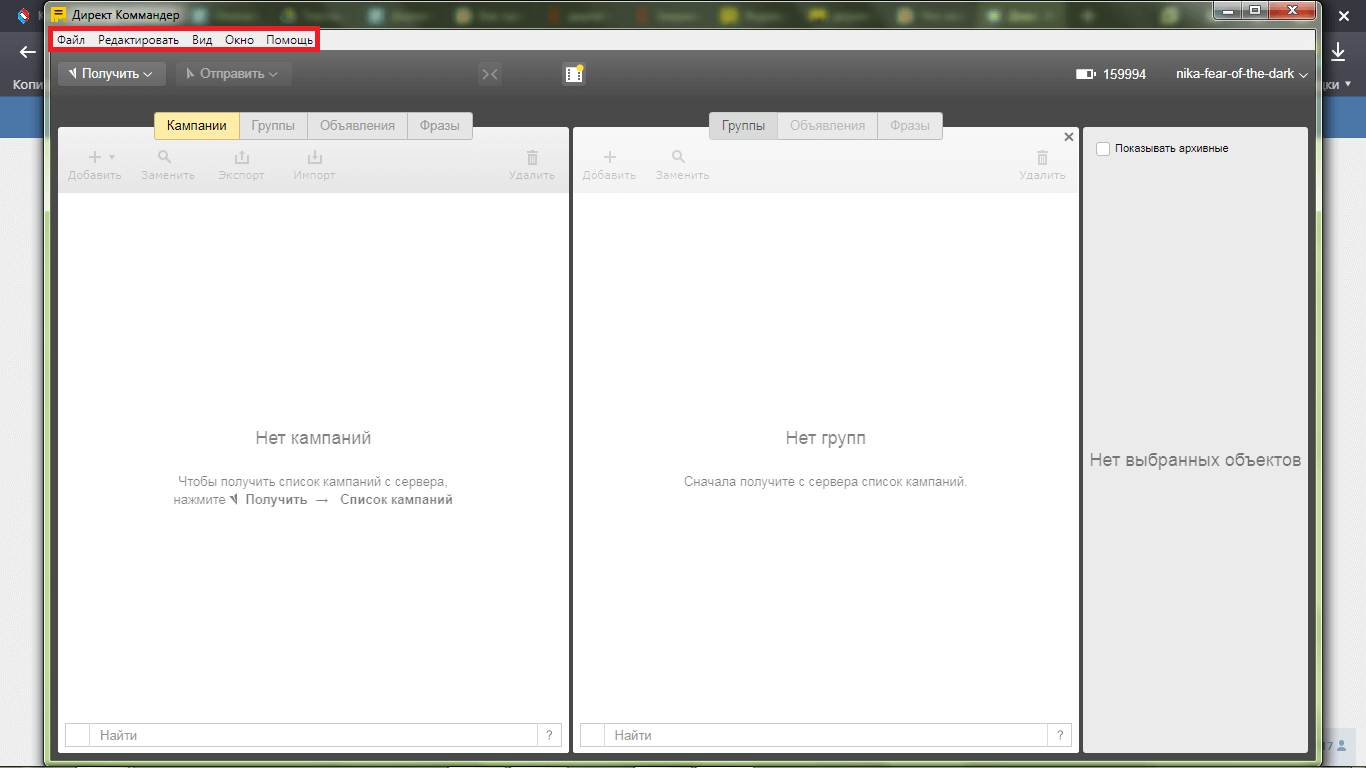Open the nika-fear-of-the-dark account dropdown

[1242, 74]
